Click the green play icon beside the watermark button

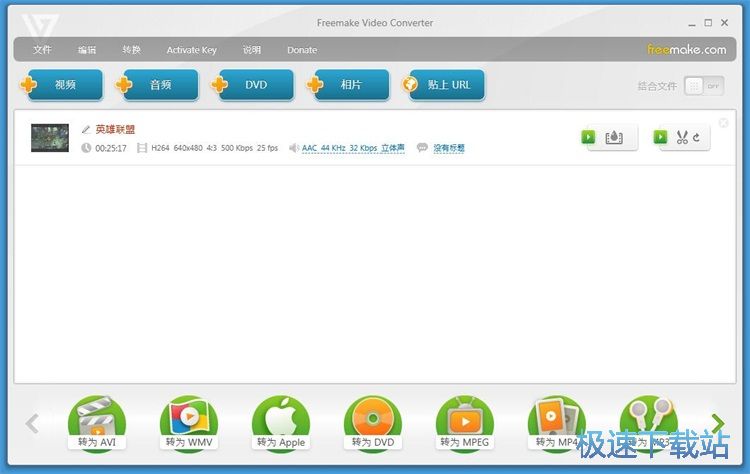coord(588,137)
